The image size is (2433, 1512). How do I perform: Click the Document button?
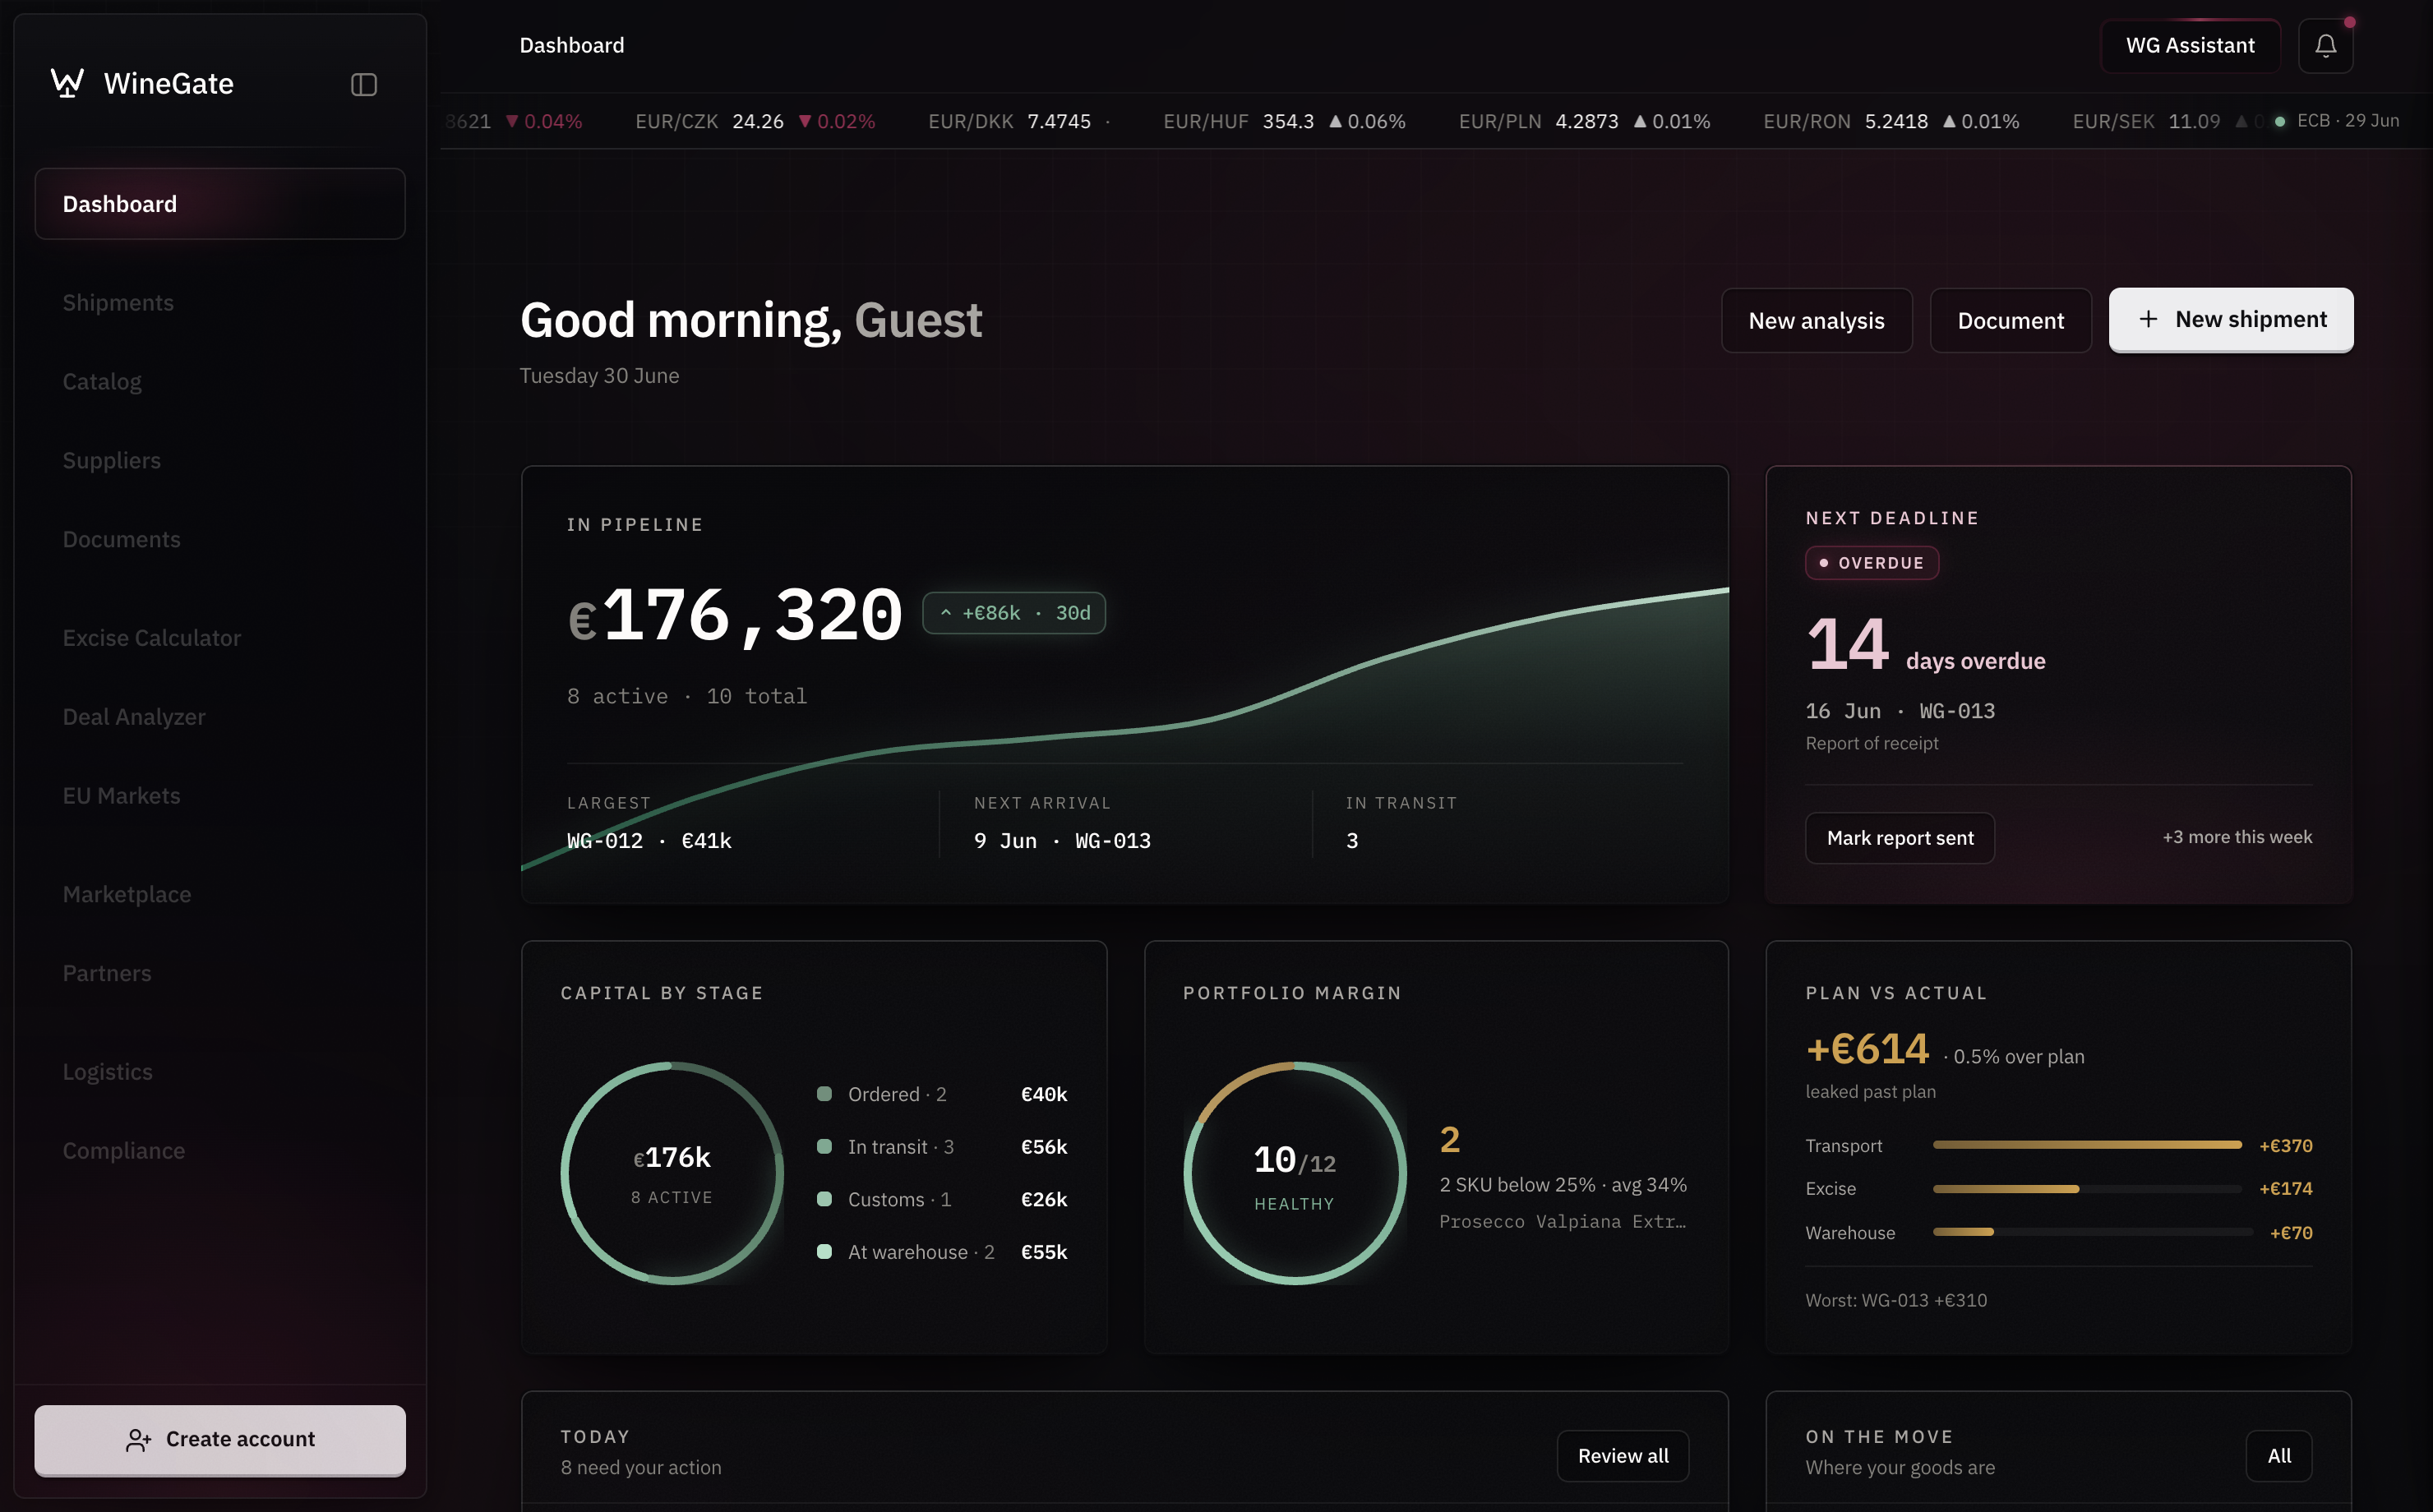click(x=2010, y=320)
